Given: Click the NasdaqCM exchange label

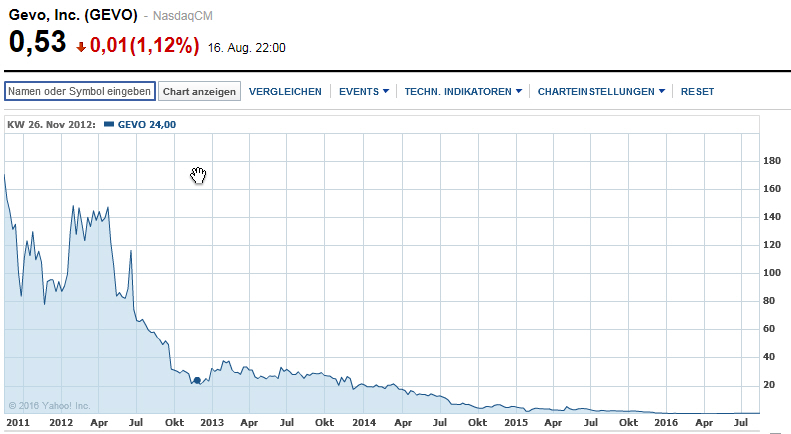Looking at the screenshot, I should tap(183, 16).
